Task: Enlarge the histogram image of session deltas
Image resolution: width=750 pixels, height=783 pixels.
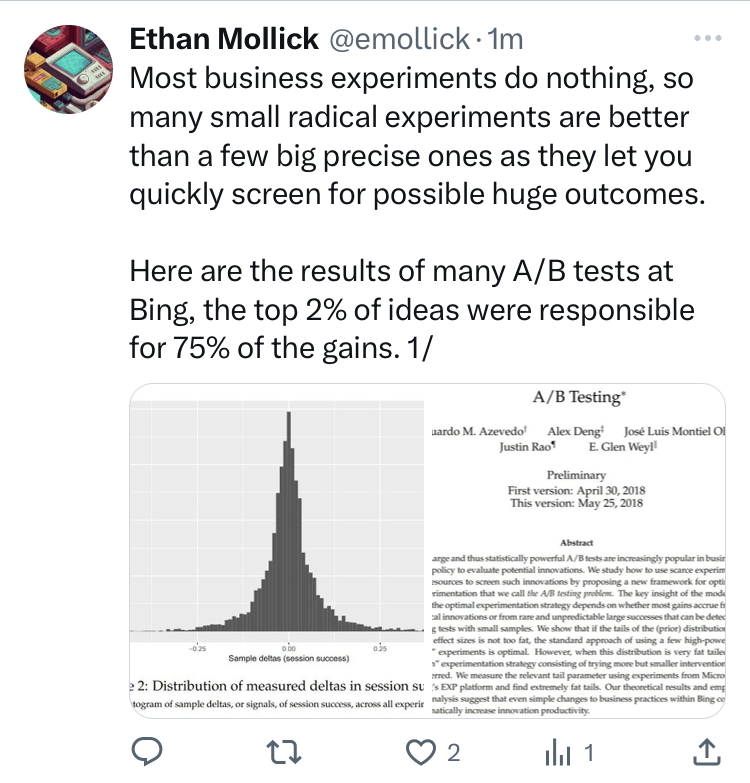Action: click(x=277, y=551)
